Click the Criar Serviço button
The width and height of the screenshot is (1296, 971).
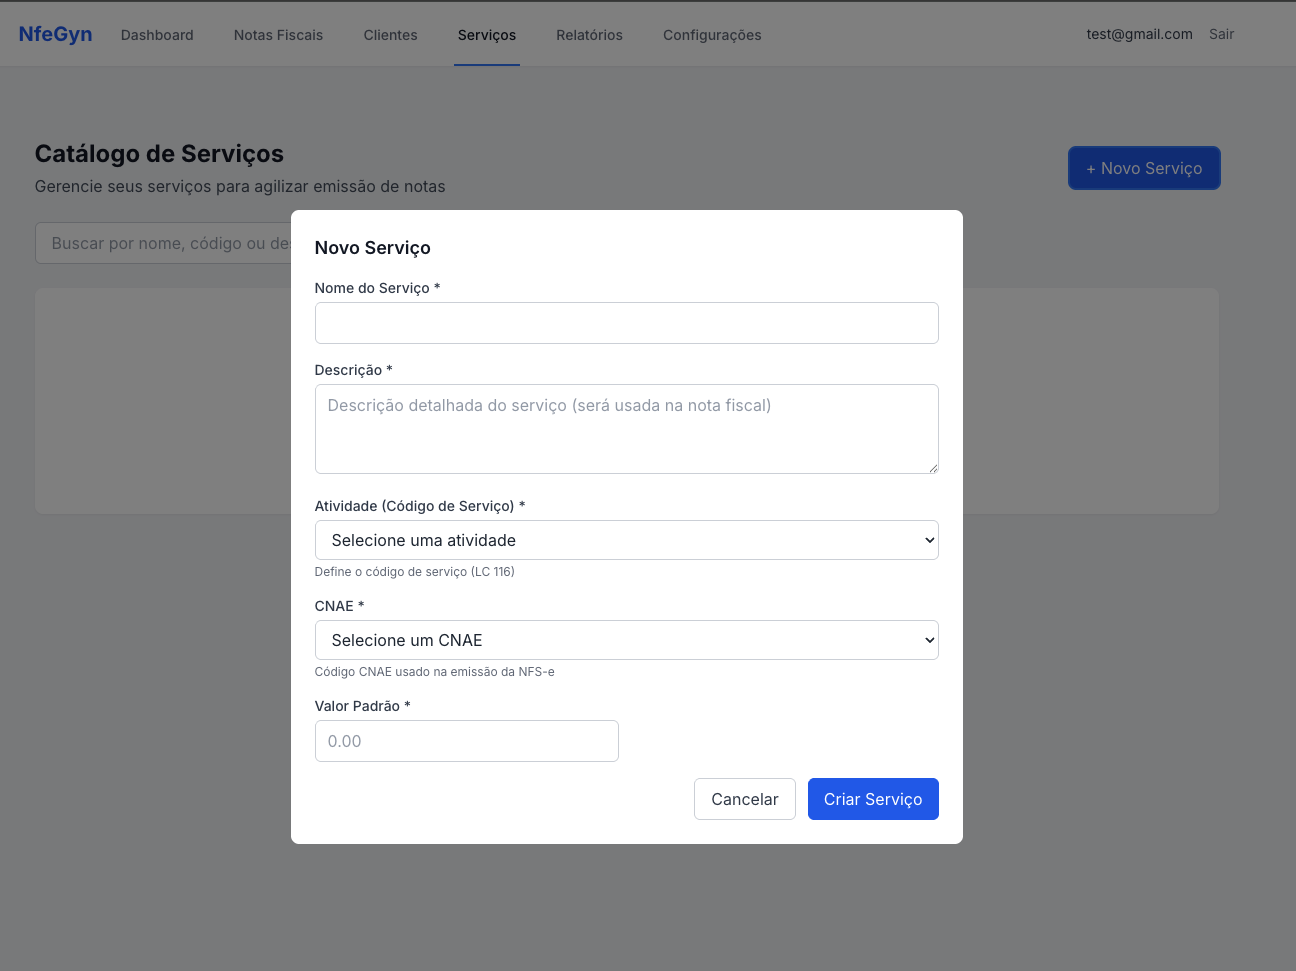coord(872,799)
